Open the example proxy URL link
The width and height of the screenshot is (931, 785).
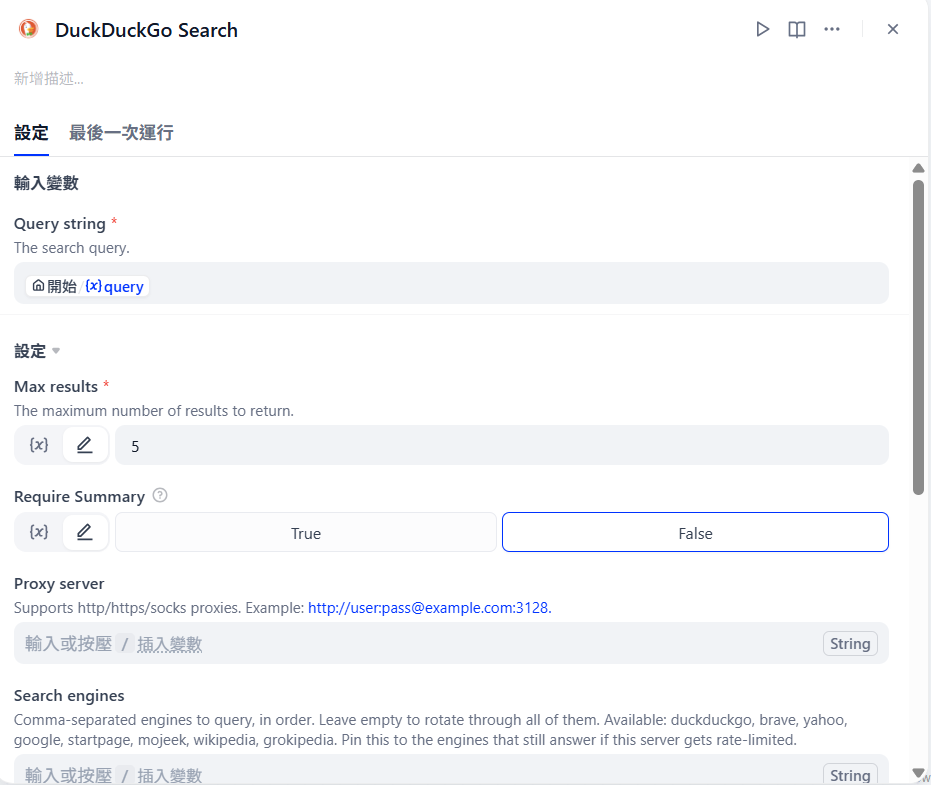click(430, 608)
